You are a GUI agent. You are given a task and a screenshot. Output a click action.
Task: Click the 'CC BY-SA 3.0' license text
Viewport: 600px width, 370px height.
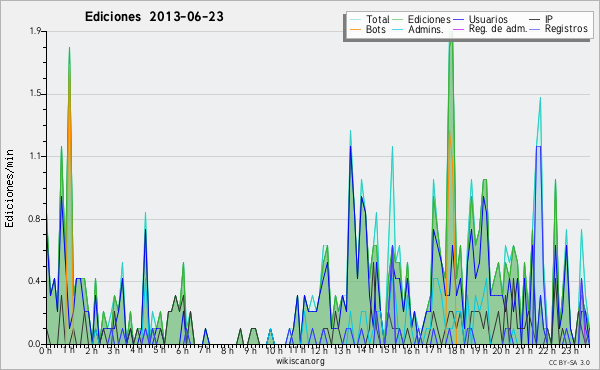(x=569, y=362)
